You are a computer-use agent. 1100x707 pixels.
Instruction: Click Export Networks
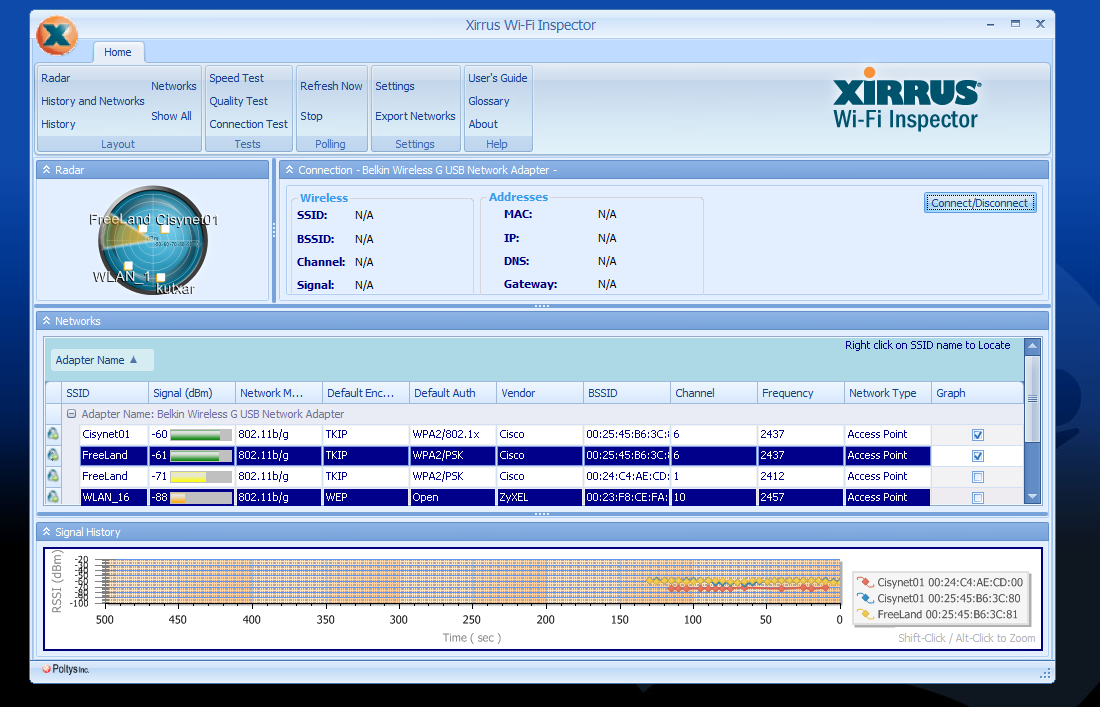pyautogui.click(x=415, y=116)
